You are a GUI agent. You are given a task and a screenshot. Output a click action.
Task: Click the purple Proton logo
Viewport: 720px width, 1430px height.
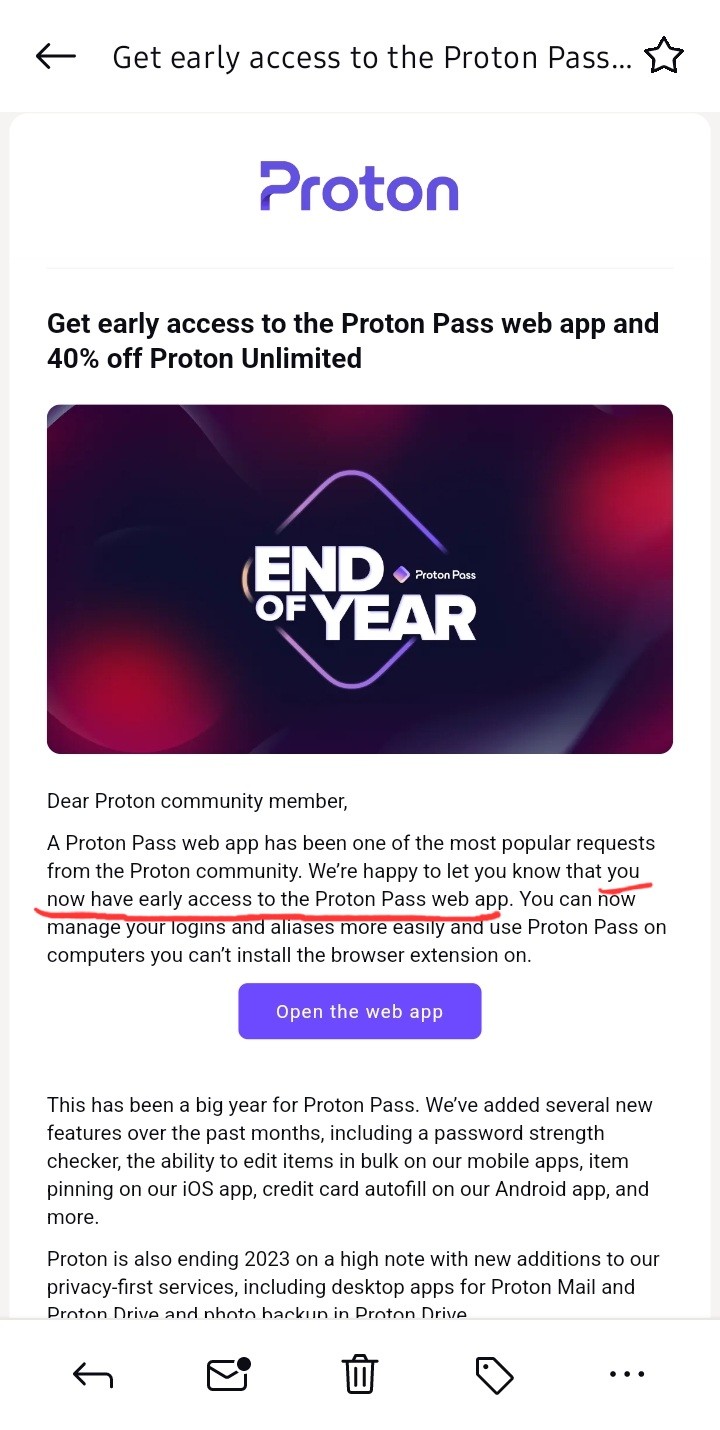[359, 187]
